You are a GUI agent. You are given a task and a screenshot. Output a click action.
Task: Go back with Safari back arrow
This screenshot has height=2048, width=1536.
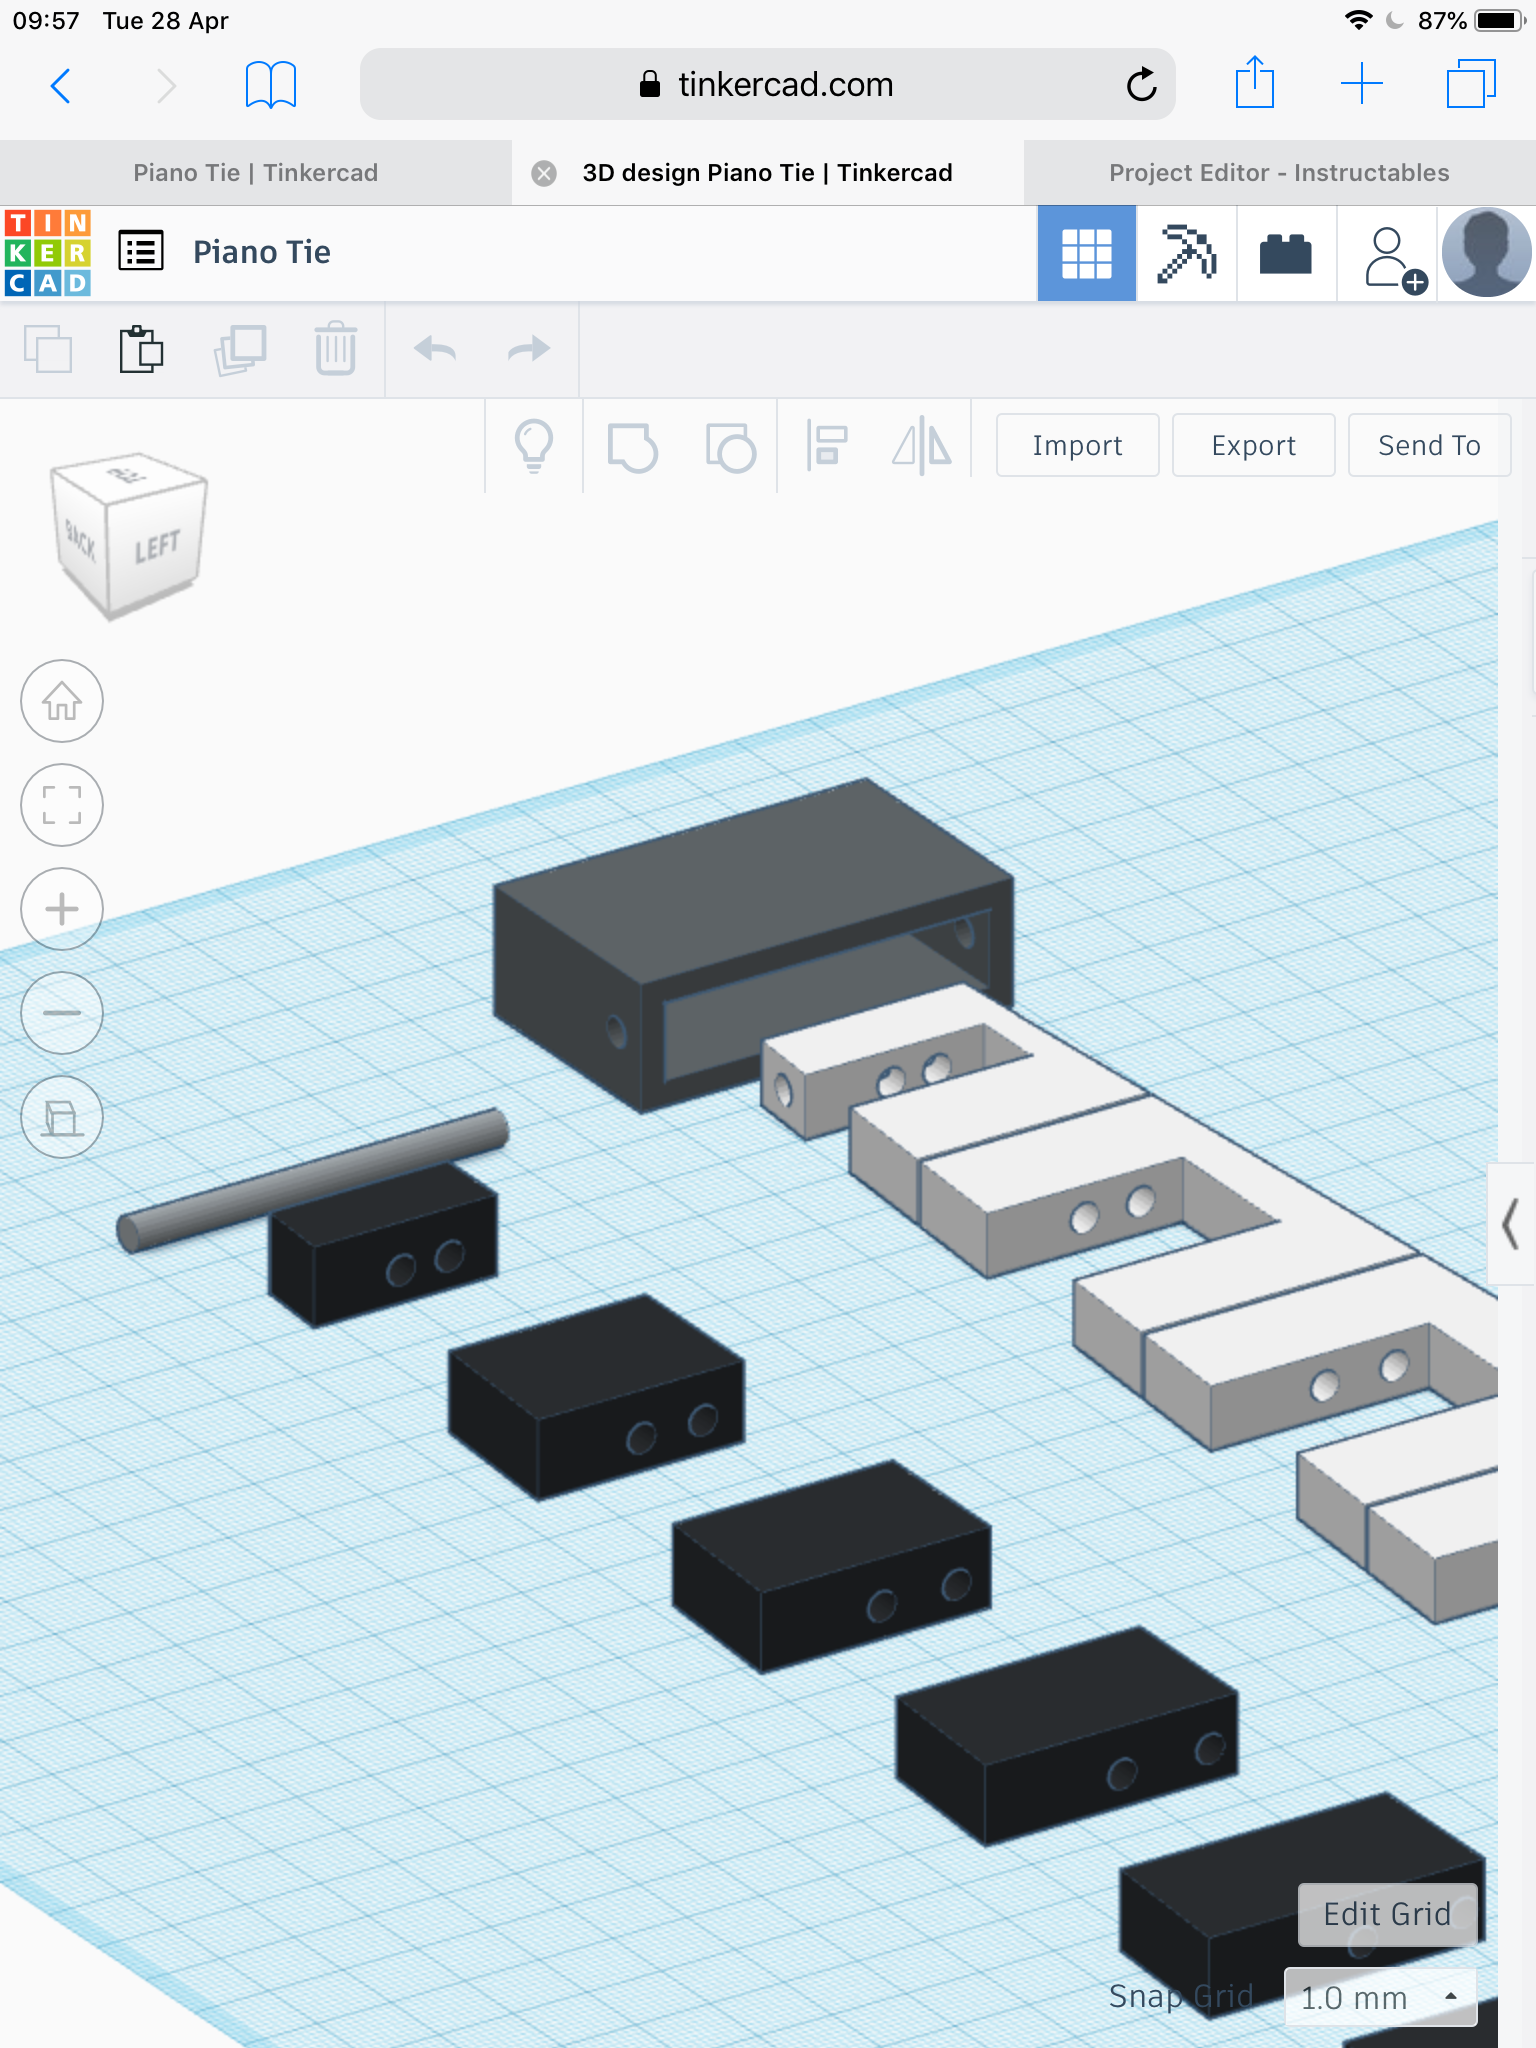[x=61, y=86]
